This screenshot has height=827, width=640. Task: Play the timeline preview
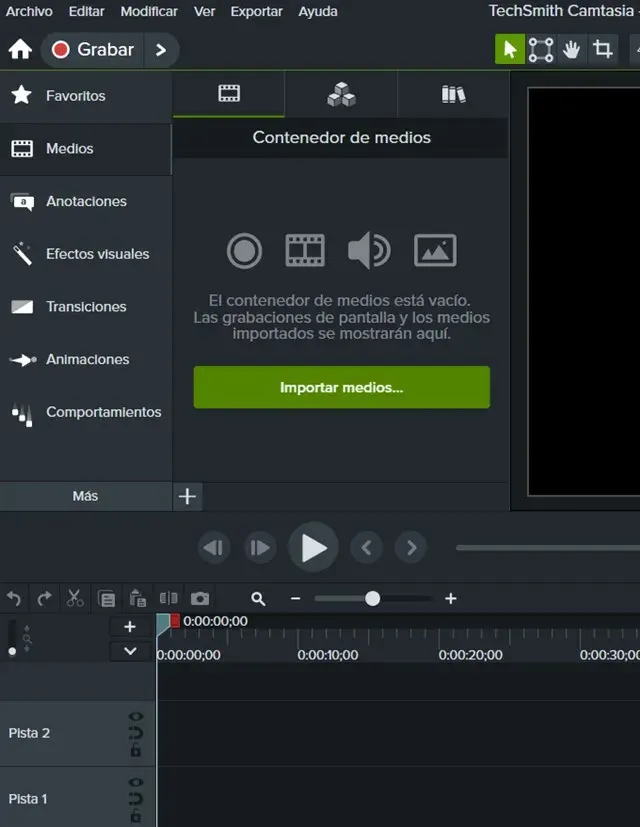(x=313, y=547)
